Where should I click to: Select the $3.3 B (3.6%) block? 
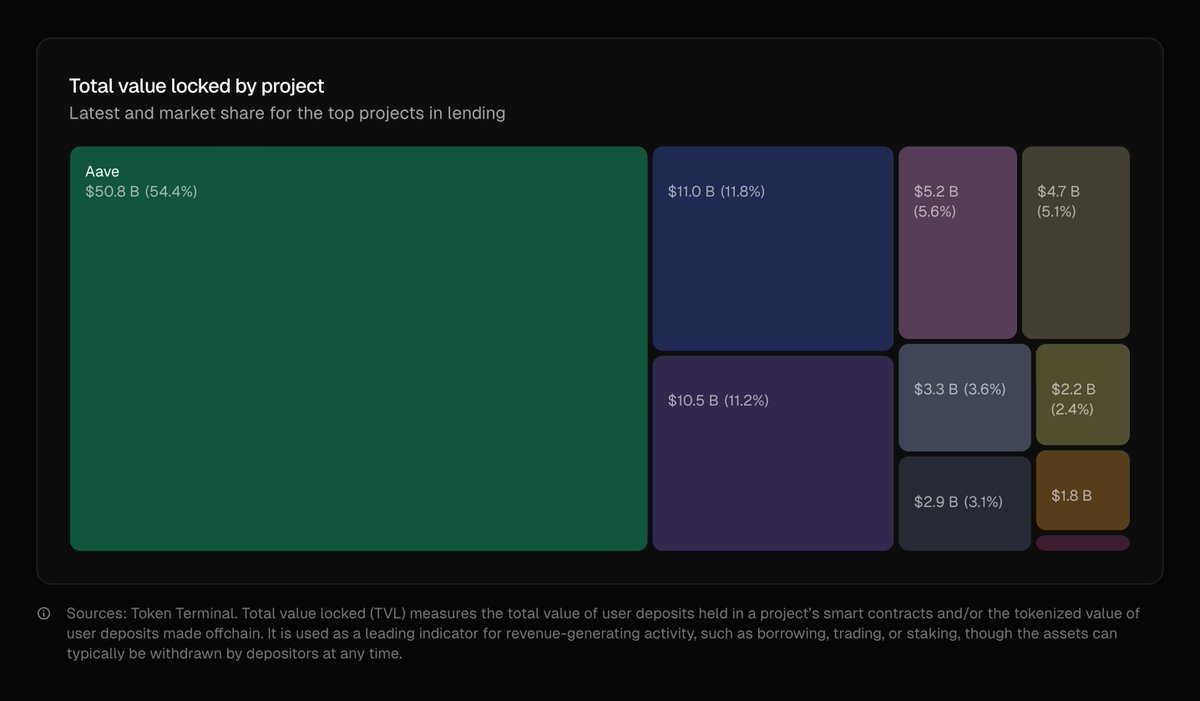click(965, 398)
